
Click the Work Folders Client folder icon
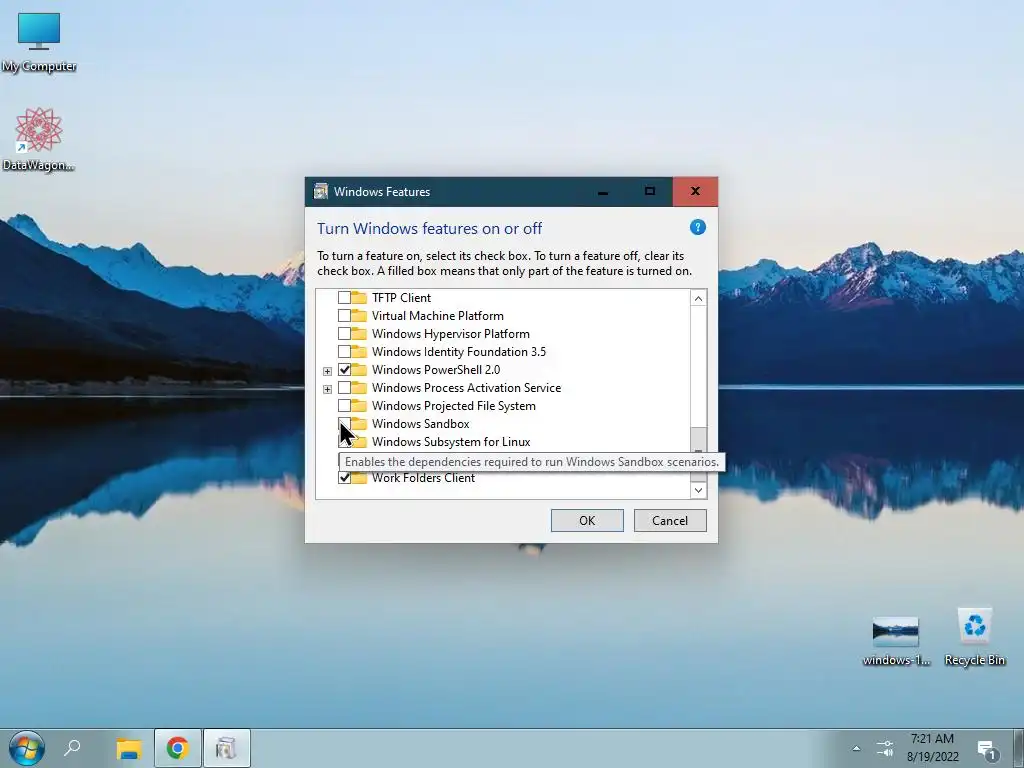pos(359,478)
